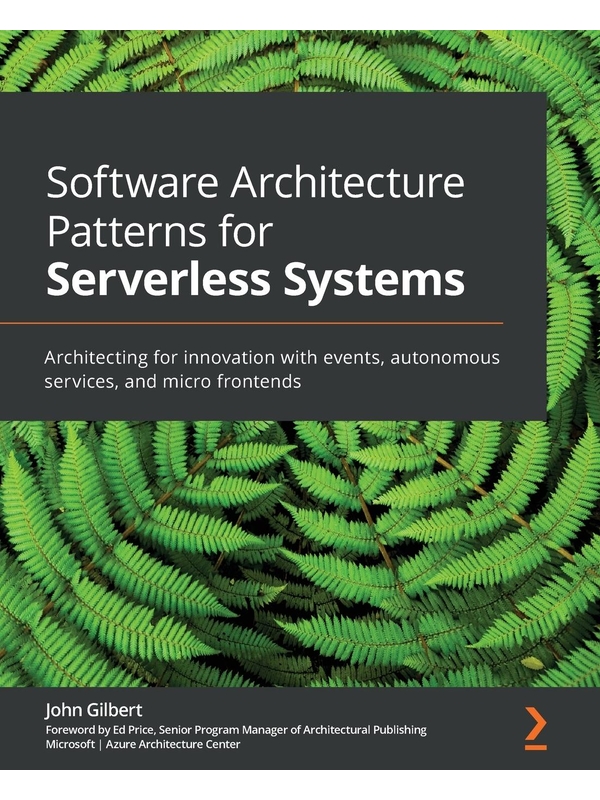Click "Microsoft | Azure Architecture Center" text

click(143, 744)
